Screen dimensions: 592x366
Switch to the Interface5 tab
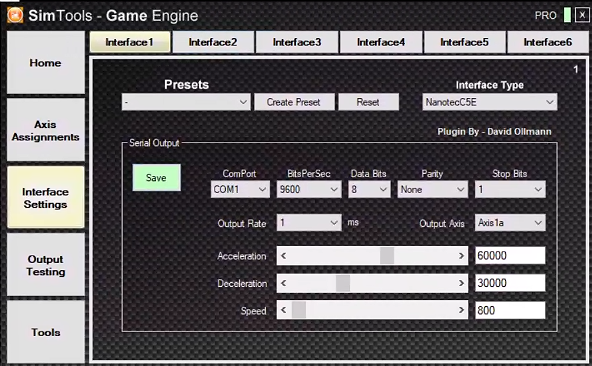[464, 42]
